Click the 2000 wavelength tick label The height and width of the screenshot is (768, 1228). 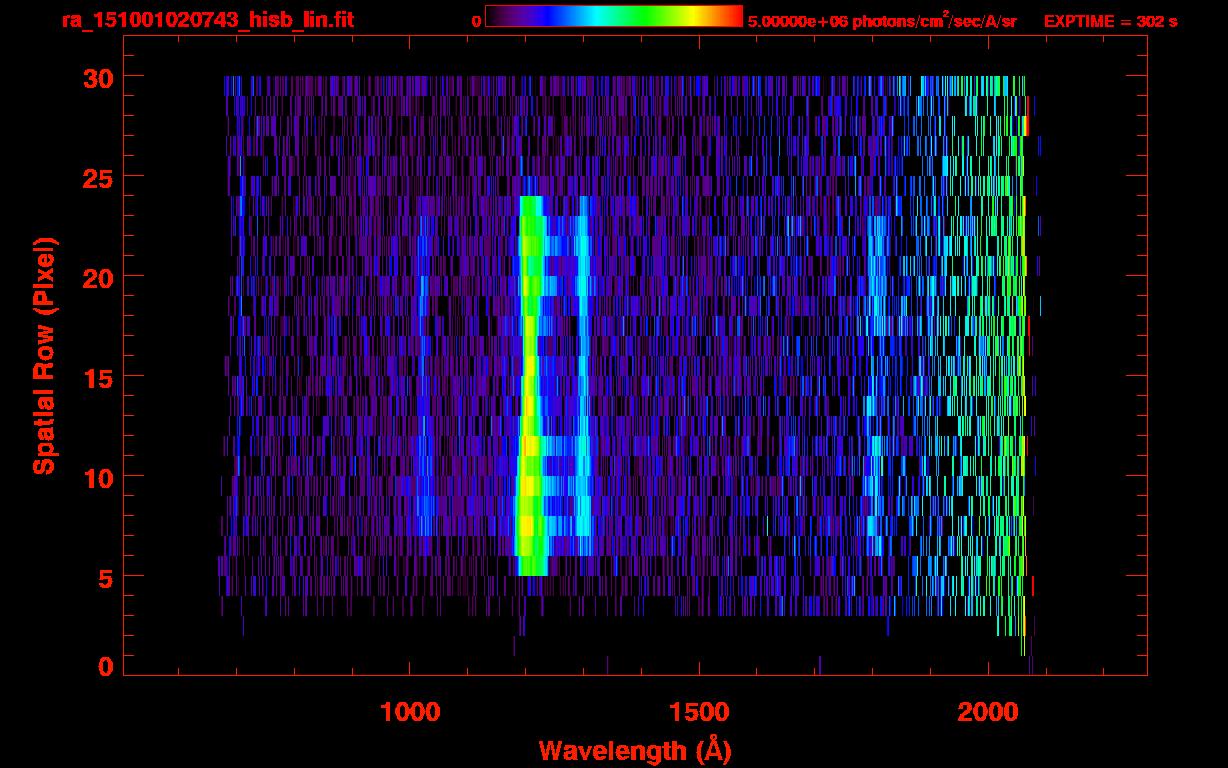(x=988, y=712)
